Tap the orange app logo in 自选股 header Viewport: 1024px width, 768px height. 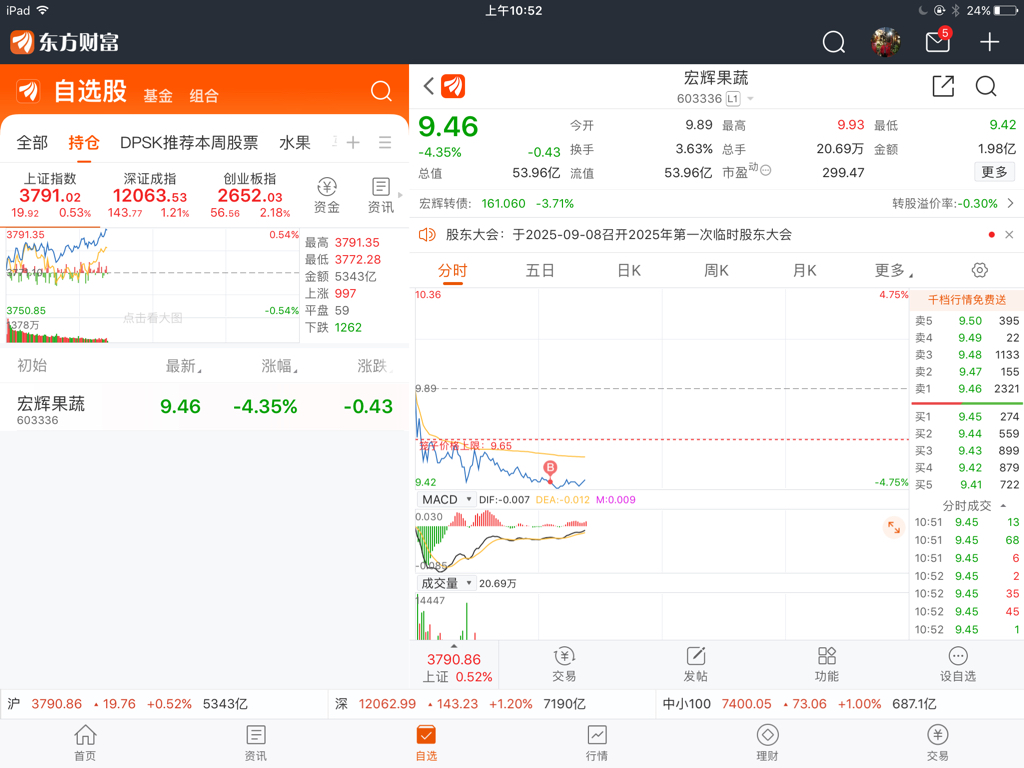point(28,91)
